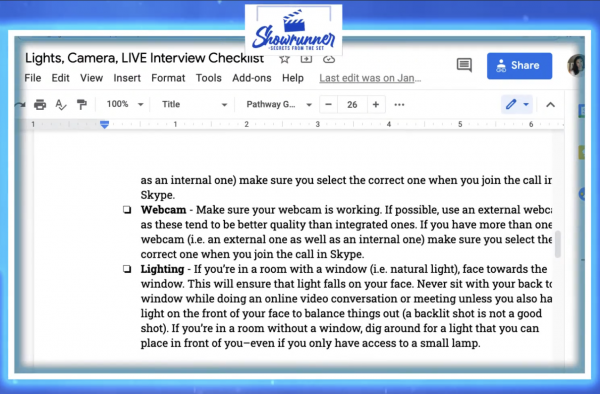Click the word Skype. ending the first item
Viewport: 600px width, 394px height.
158,195
